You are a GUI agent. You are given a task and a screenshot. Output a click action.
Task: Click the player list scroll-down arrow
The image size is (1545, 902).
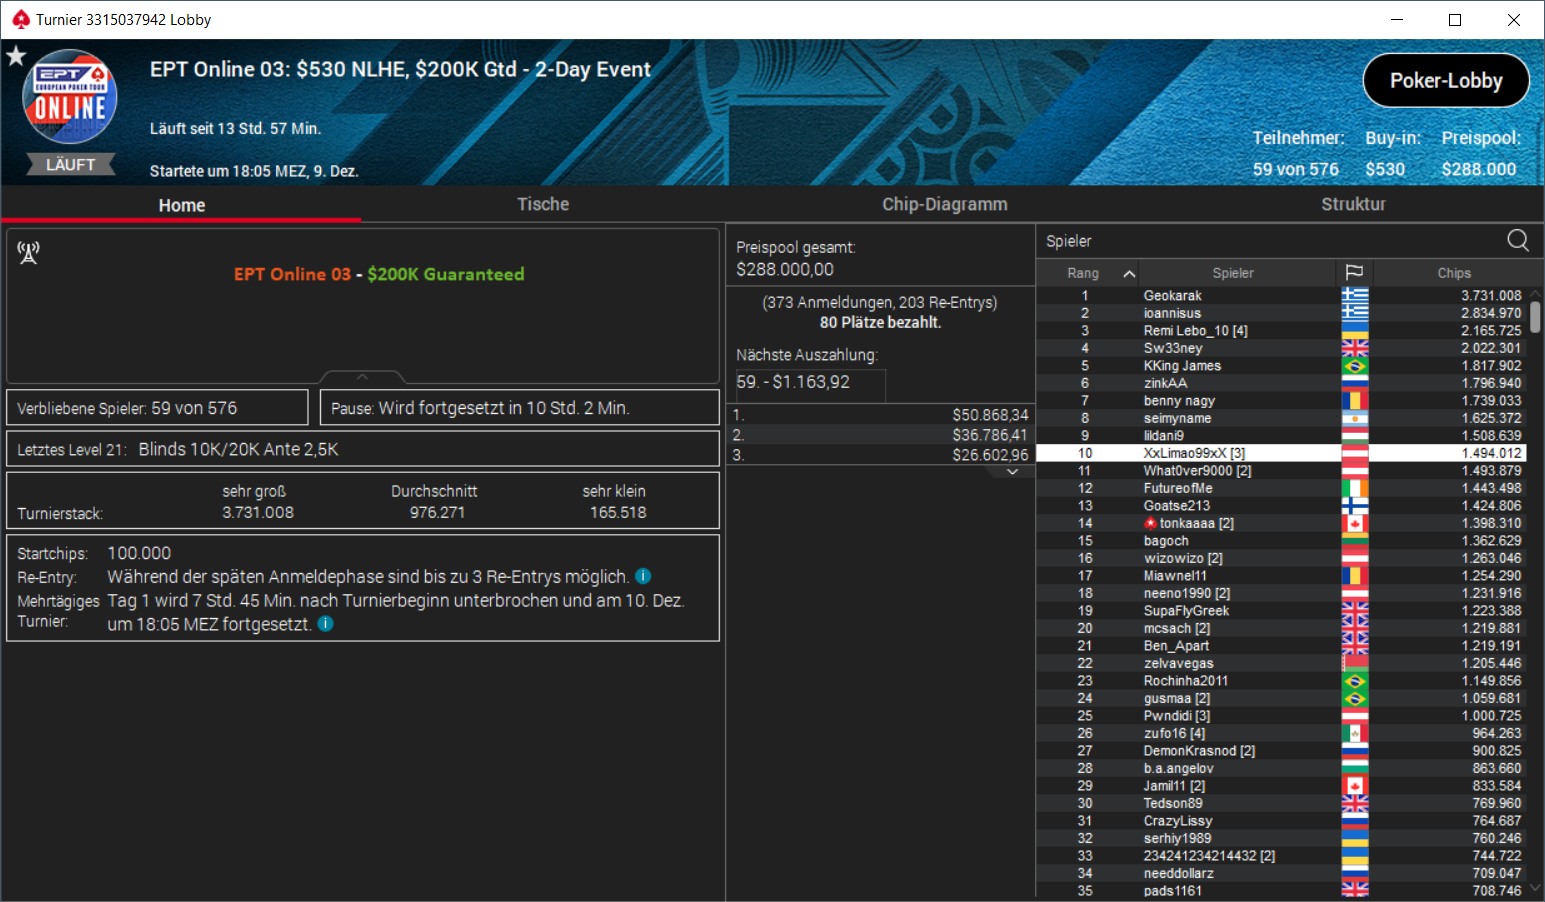tap(1535, 889)
